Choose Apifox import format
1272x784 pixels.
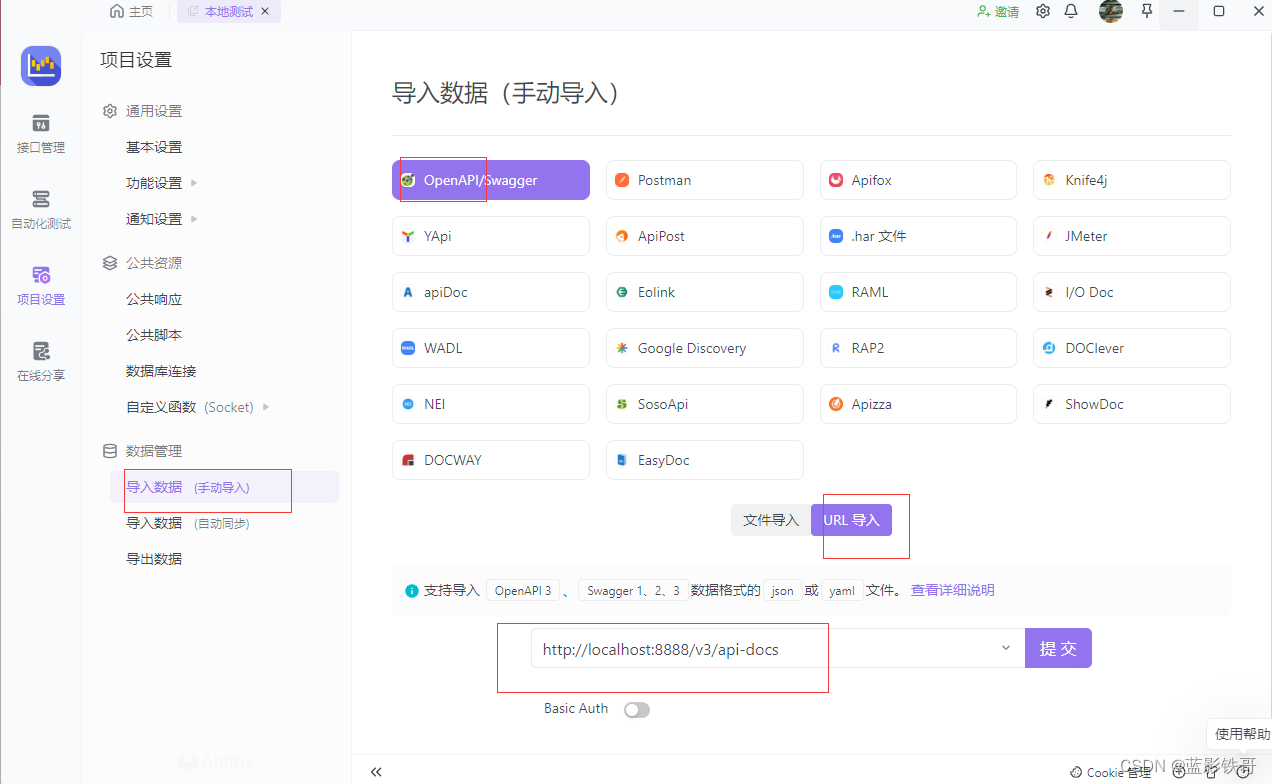[919, 180]
